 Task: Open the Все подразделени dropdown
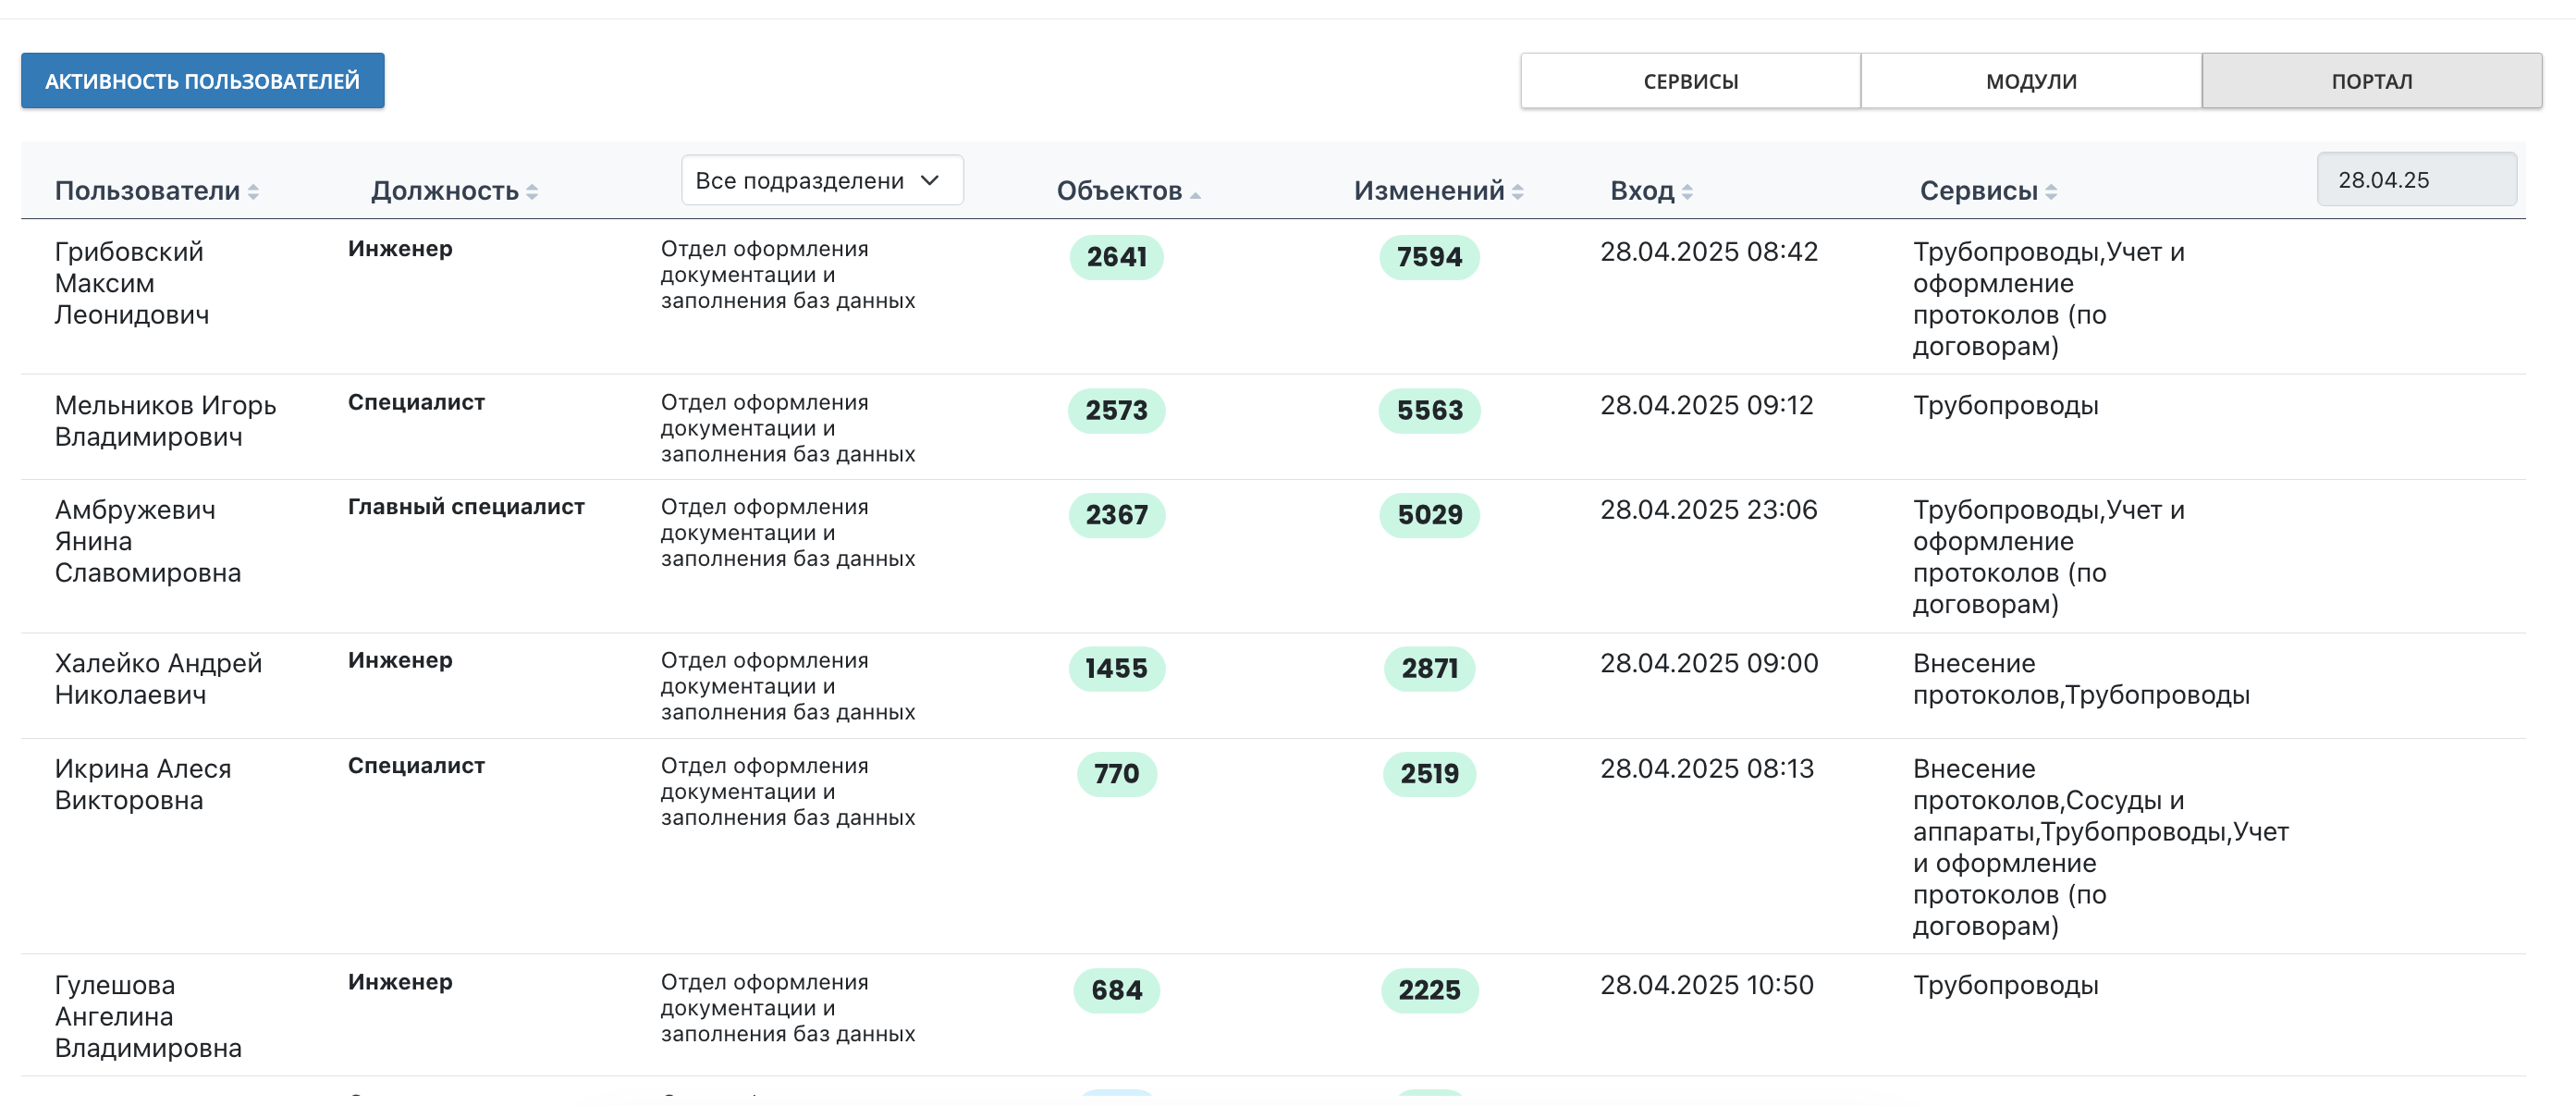coord(821,180)
